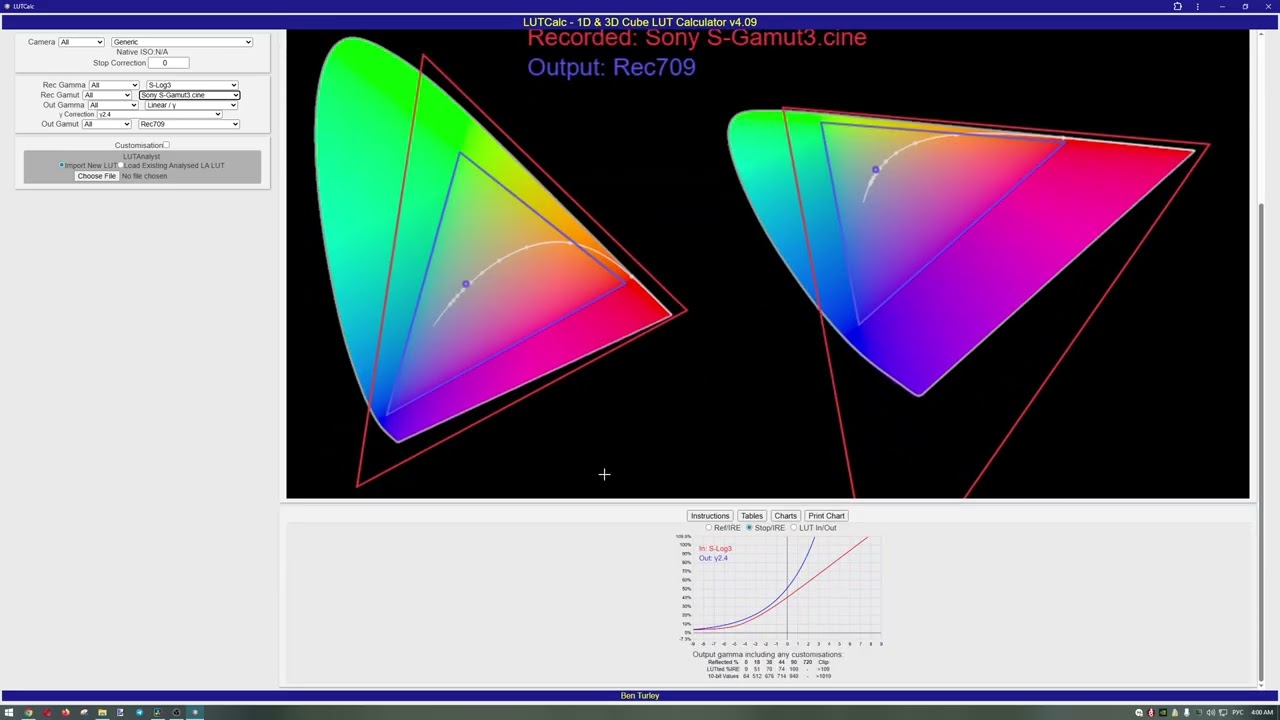Open Firefox from the taskbar
The image size is (1280, 720).
point(65,713)
